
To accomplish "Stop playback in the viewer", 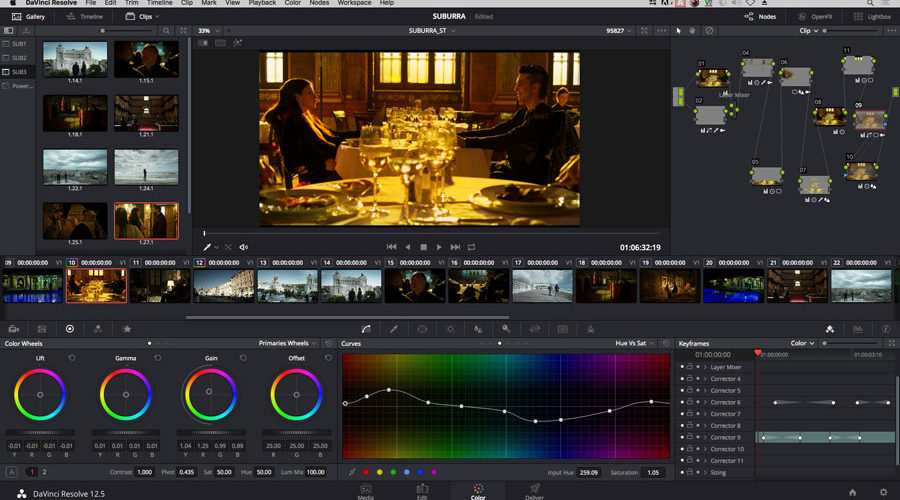I will 424,247.
